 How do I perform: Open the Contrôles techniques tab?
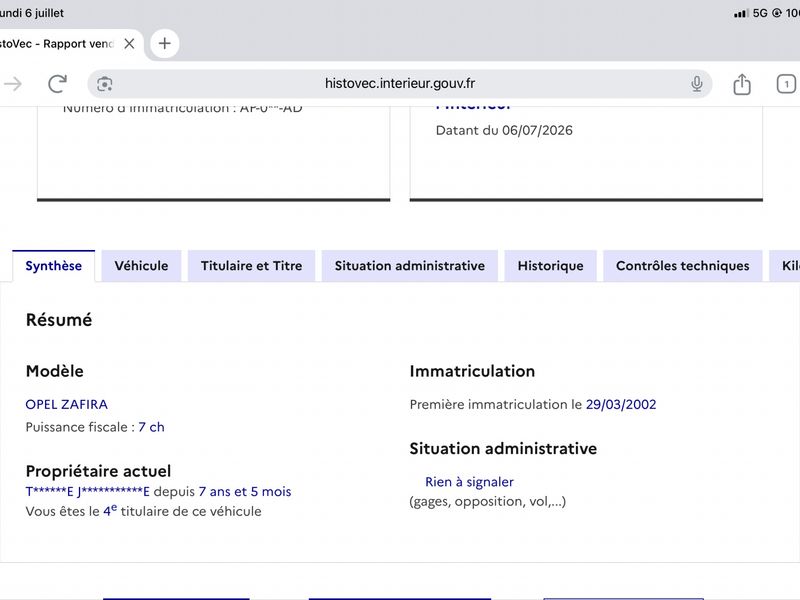pos(683,266)
